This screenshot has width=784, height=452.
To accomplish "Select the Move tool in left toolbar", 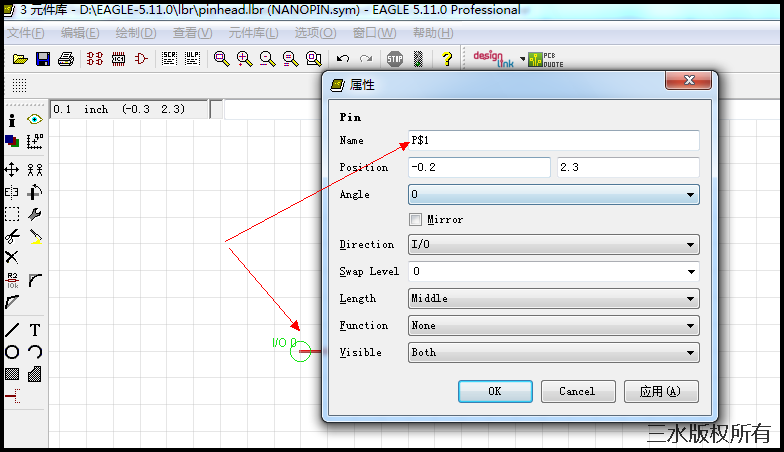I will tap(12, 169).
